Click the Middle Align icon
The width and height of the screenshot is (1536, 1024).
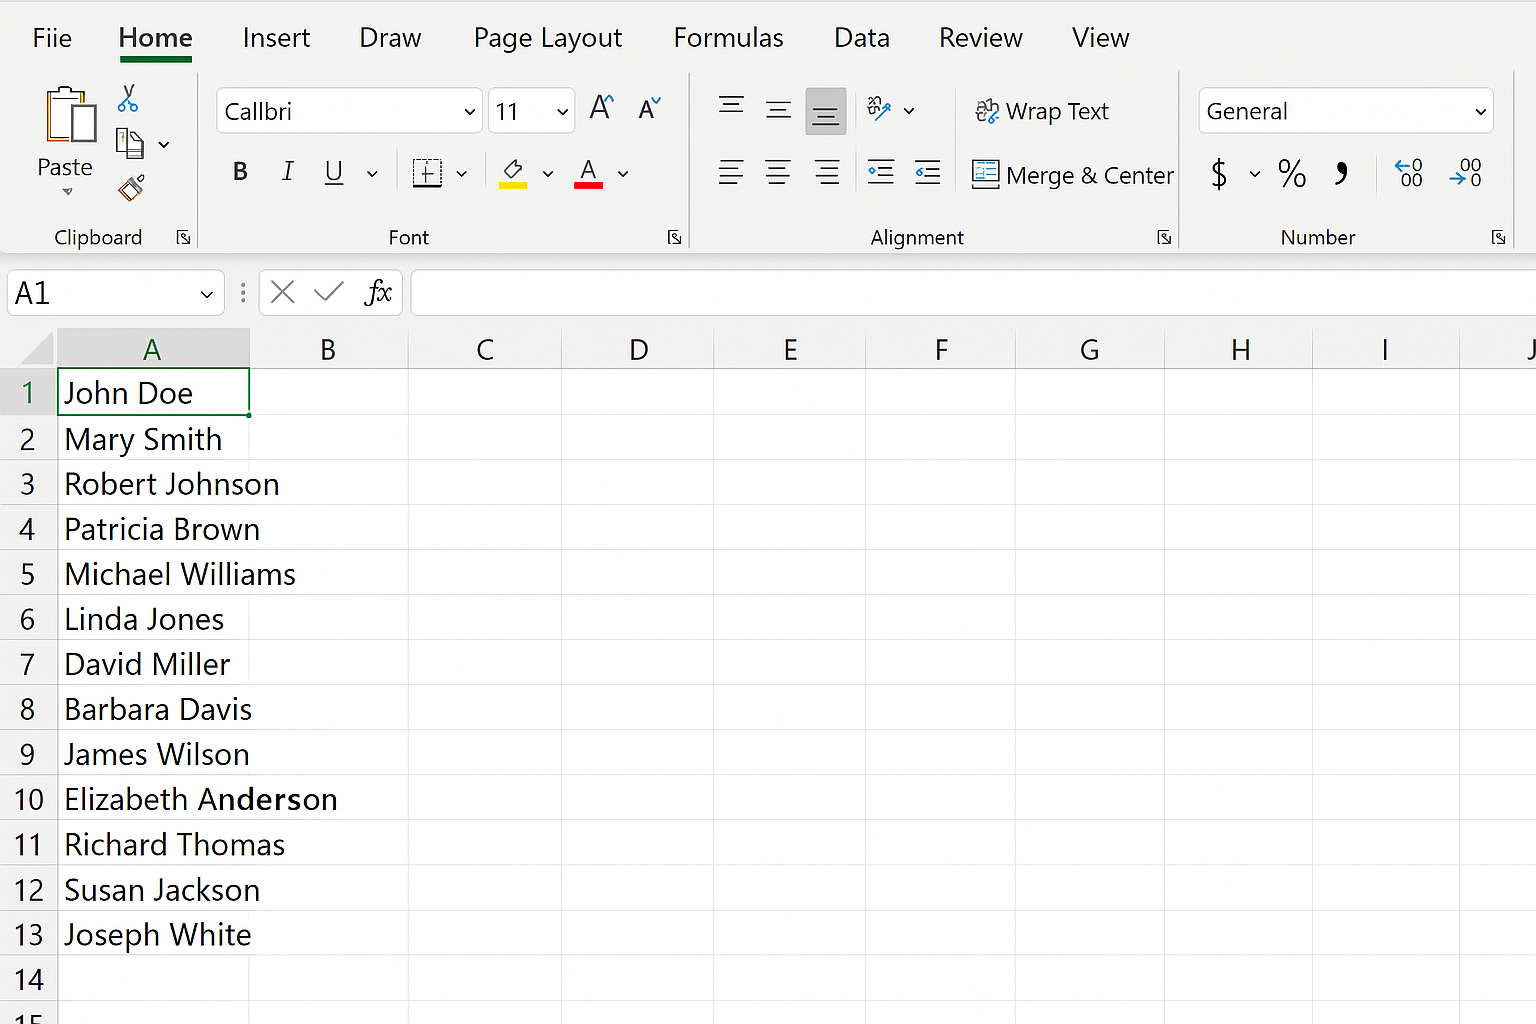[x=778, y=110]
